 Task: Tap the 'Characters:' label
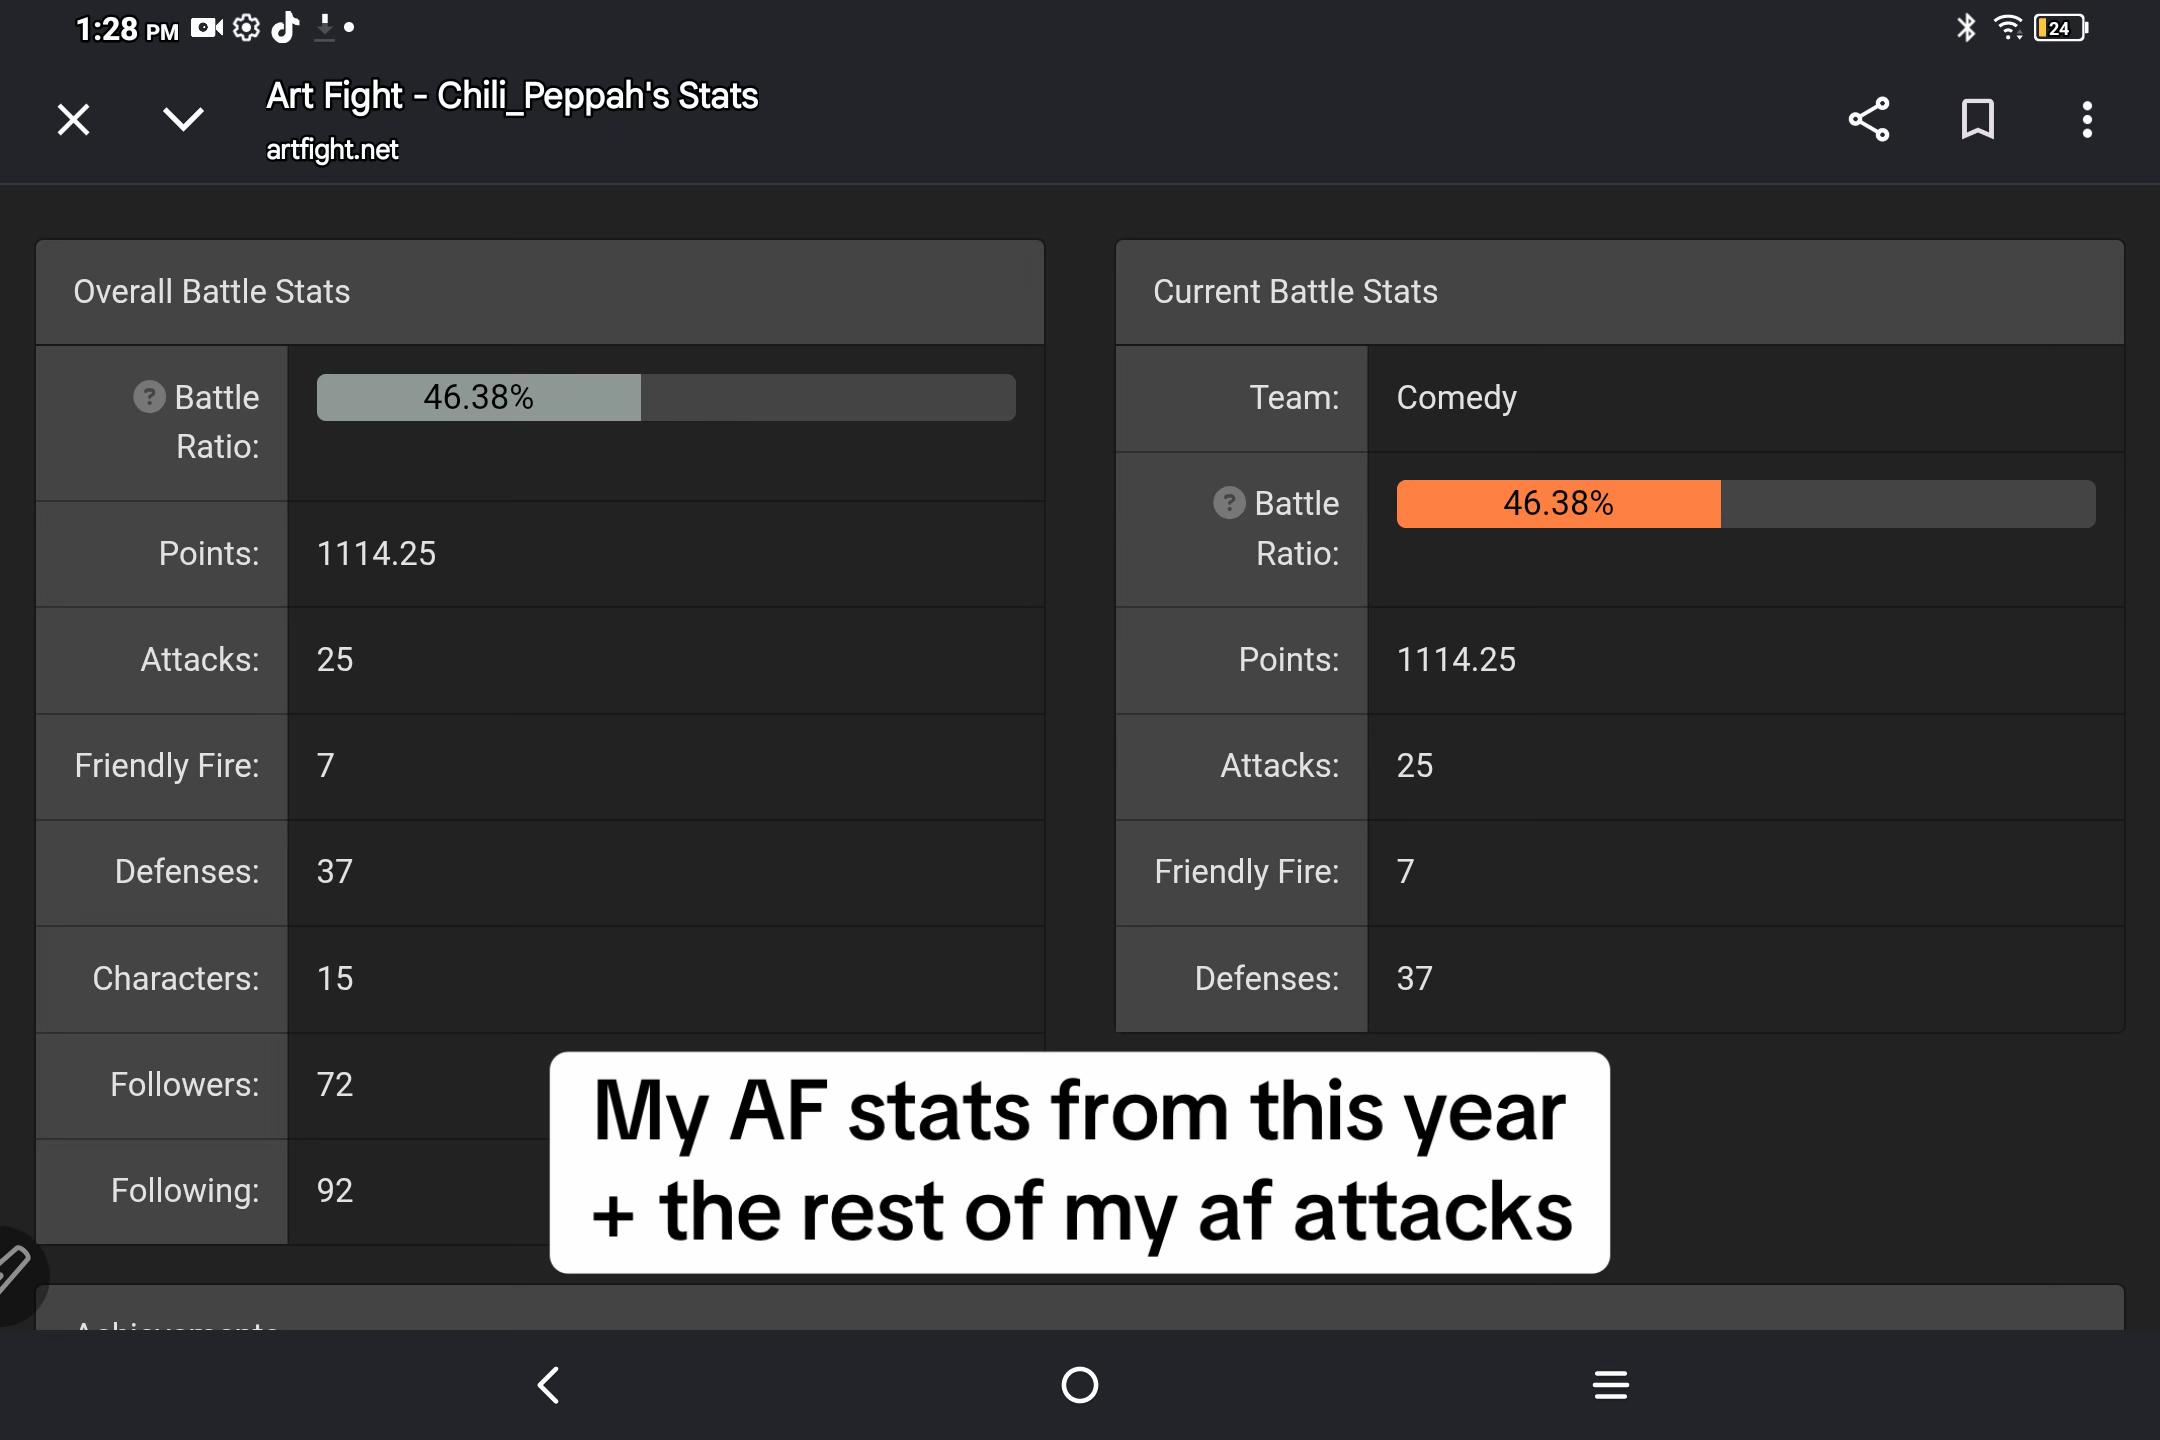point(176,978)
